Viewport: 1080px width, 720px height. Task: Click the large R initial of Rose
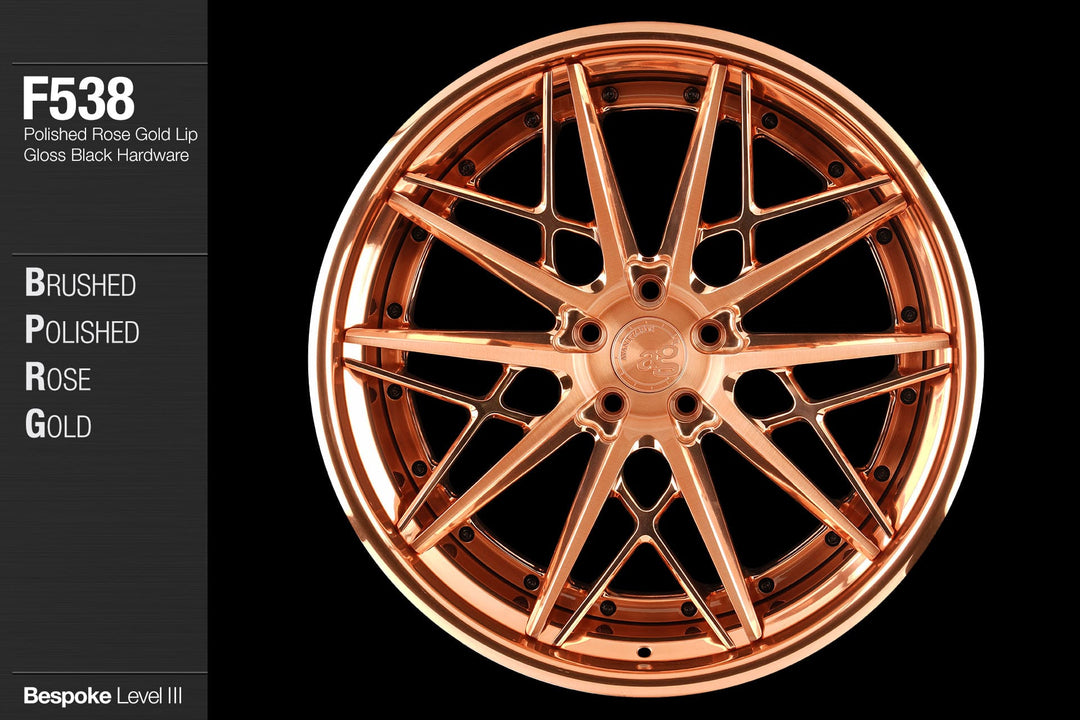point(34,378)
